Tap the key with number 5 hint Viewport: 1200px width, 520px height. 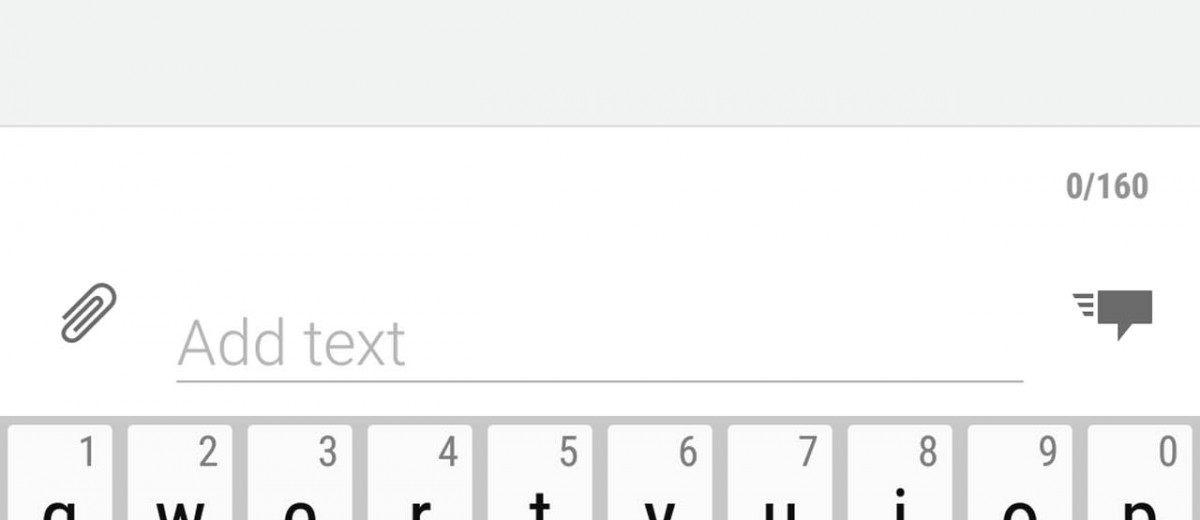[x=540, y=473]
